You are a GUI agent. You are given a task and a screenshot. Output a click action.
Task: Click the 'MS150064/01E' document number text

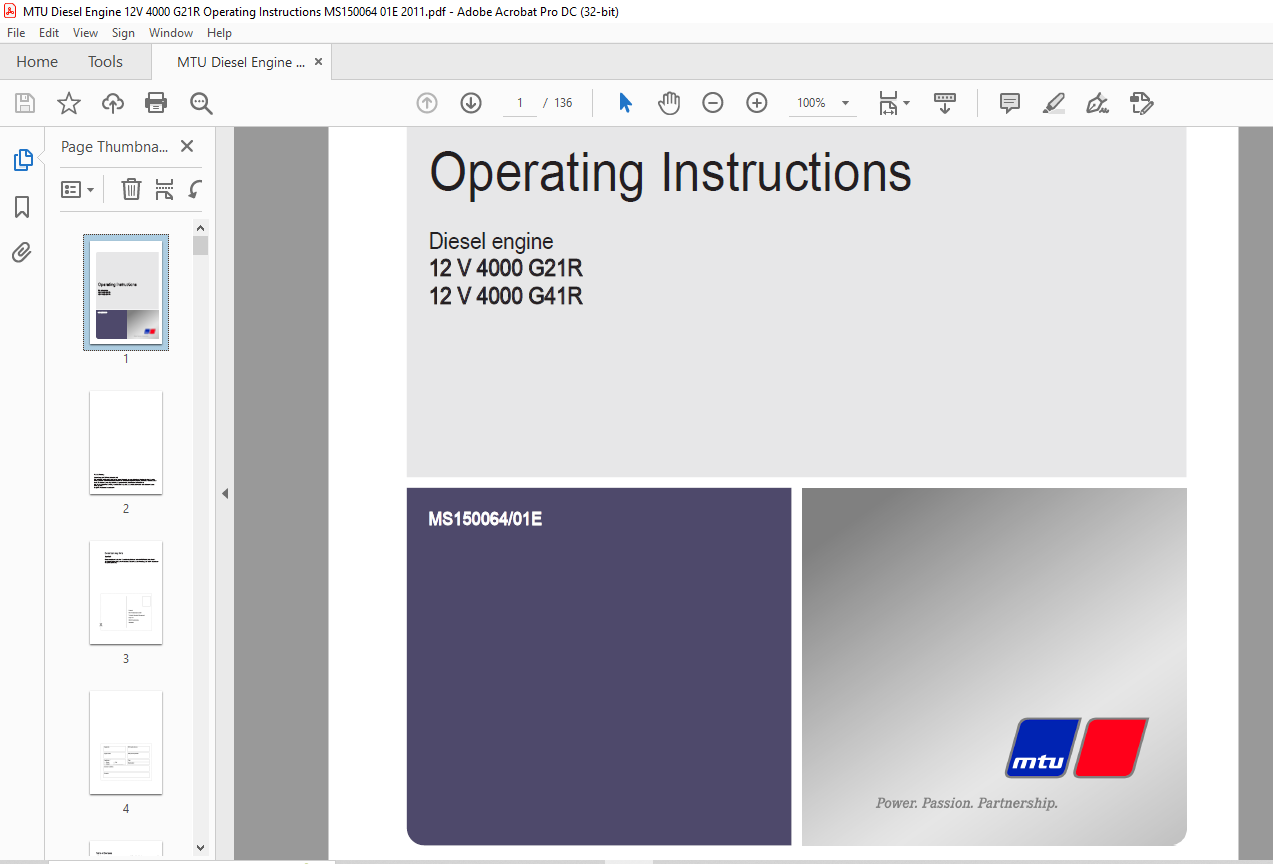[x=485, y=519]
